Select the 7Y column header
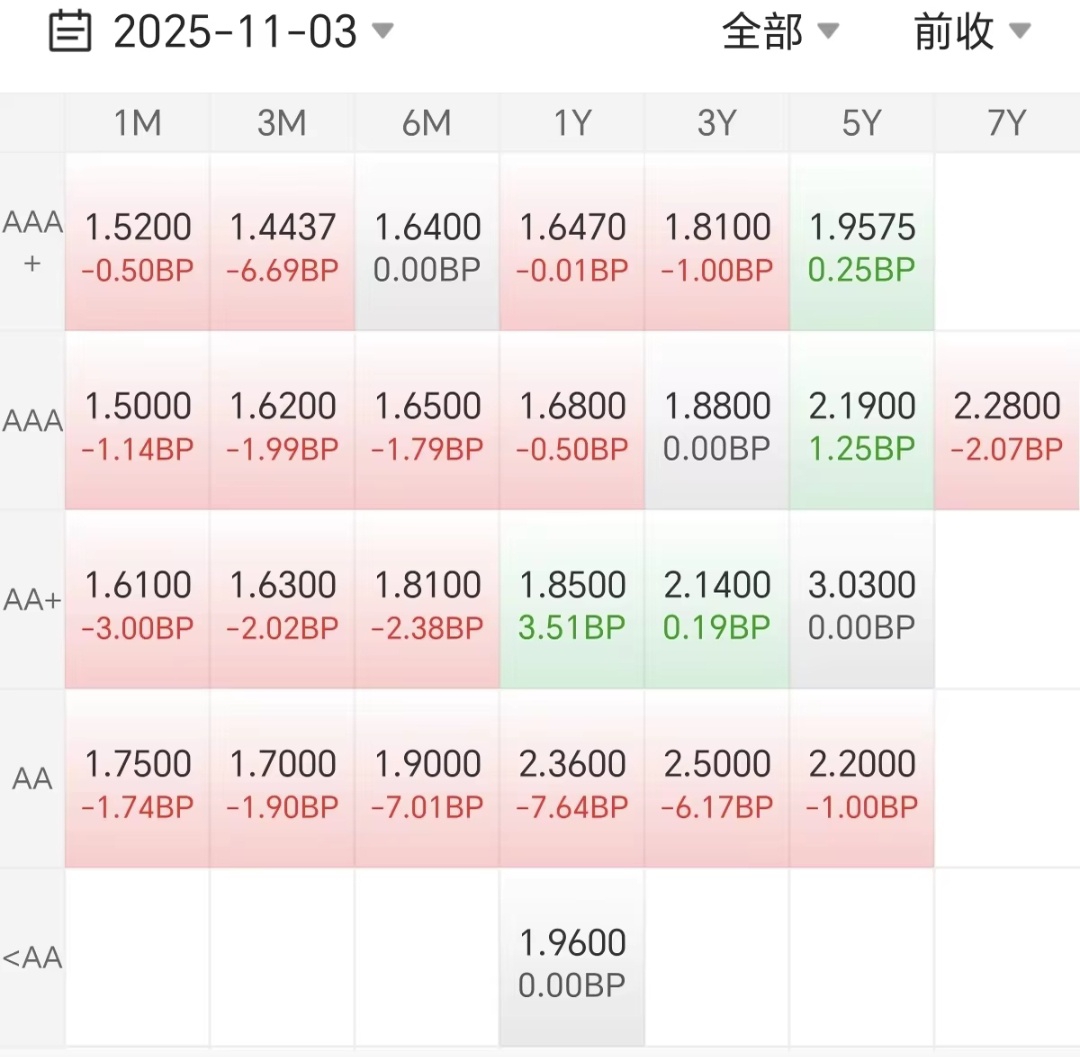 [x=1006, y=123]
